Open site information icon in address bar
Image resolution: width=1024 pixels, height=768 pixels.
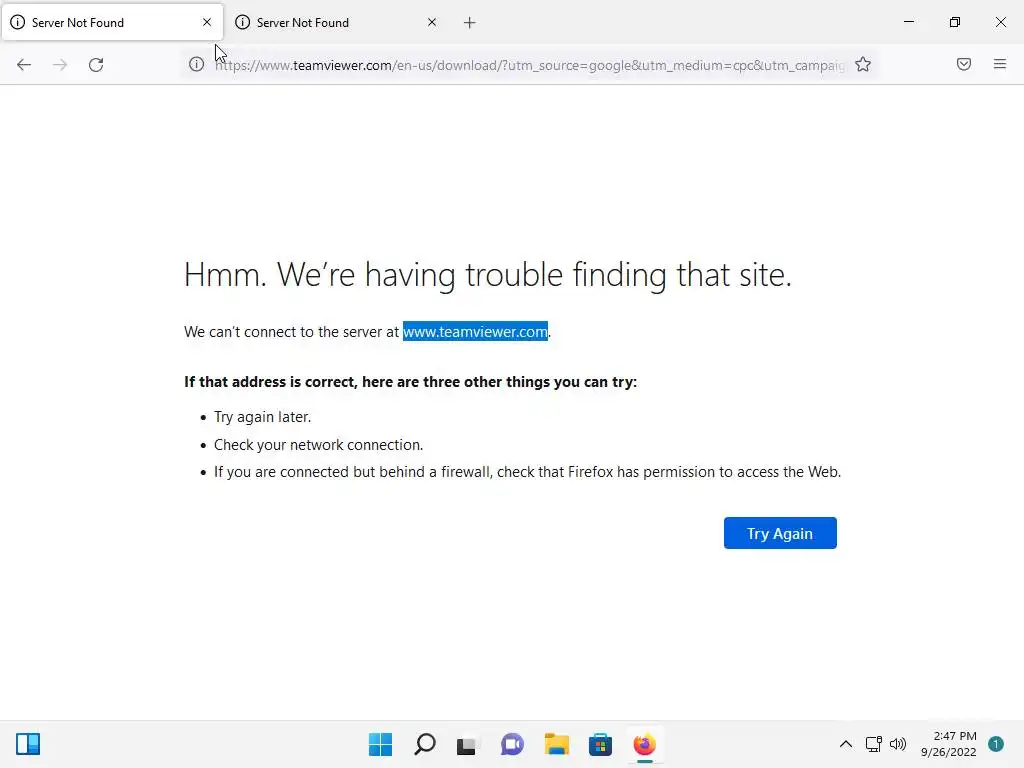point(197,64)
